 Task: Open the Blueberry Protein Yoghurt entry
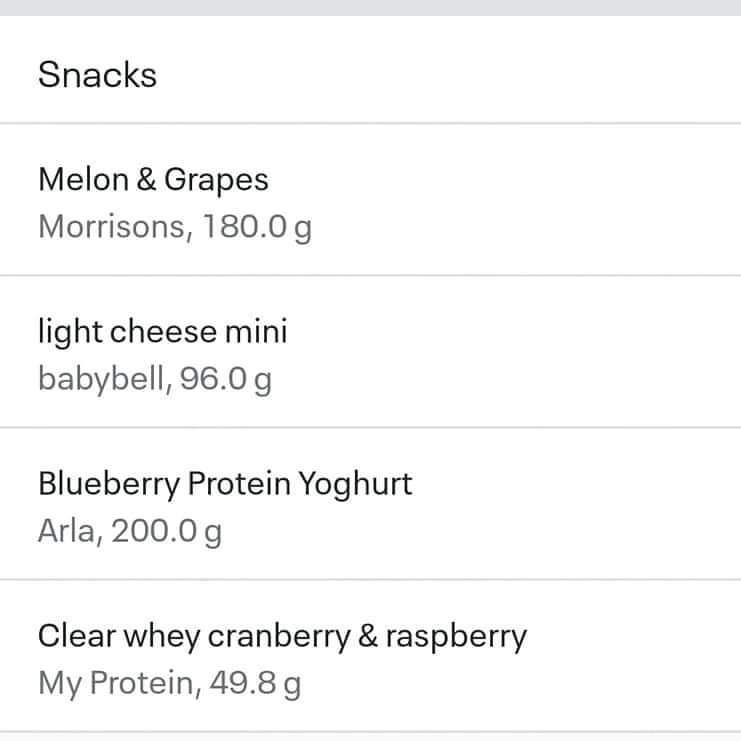[370, 504]
